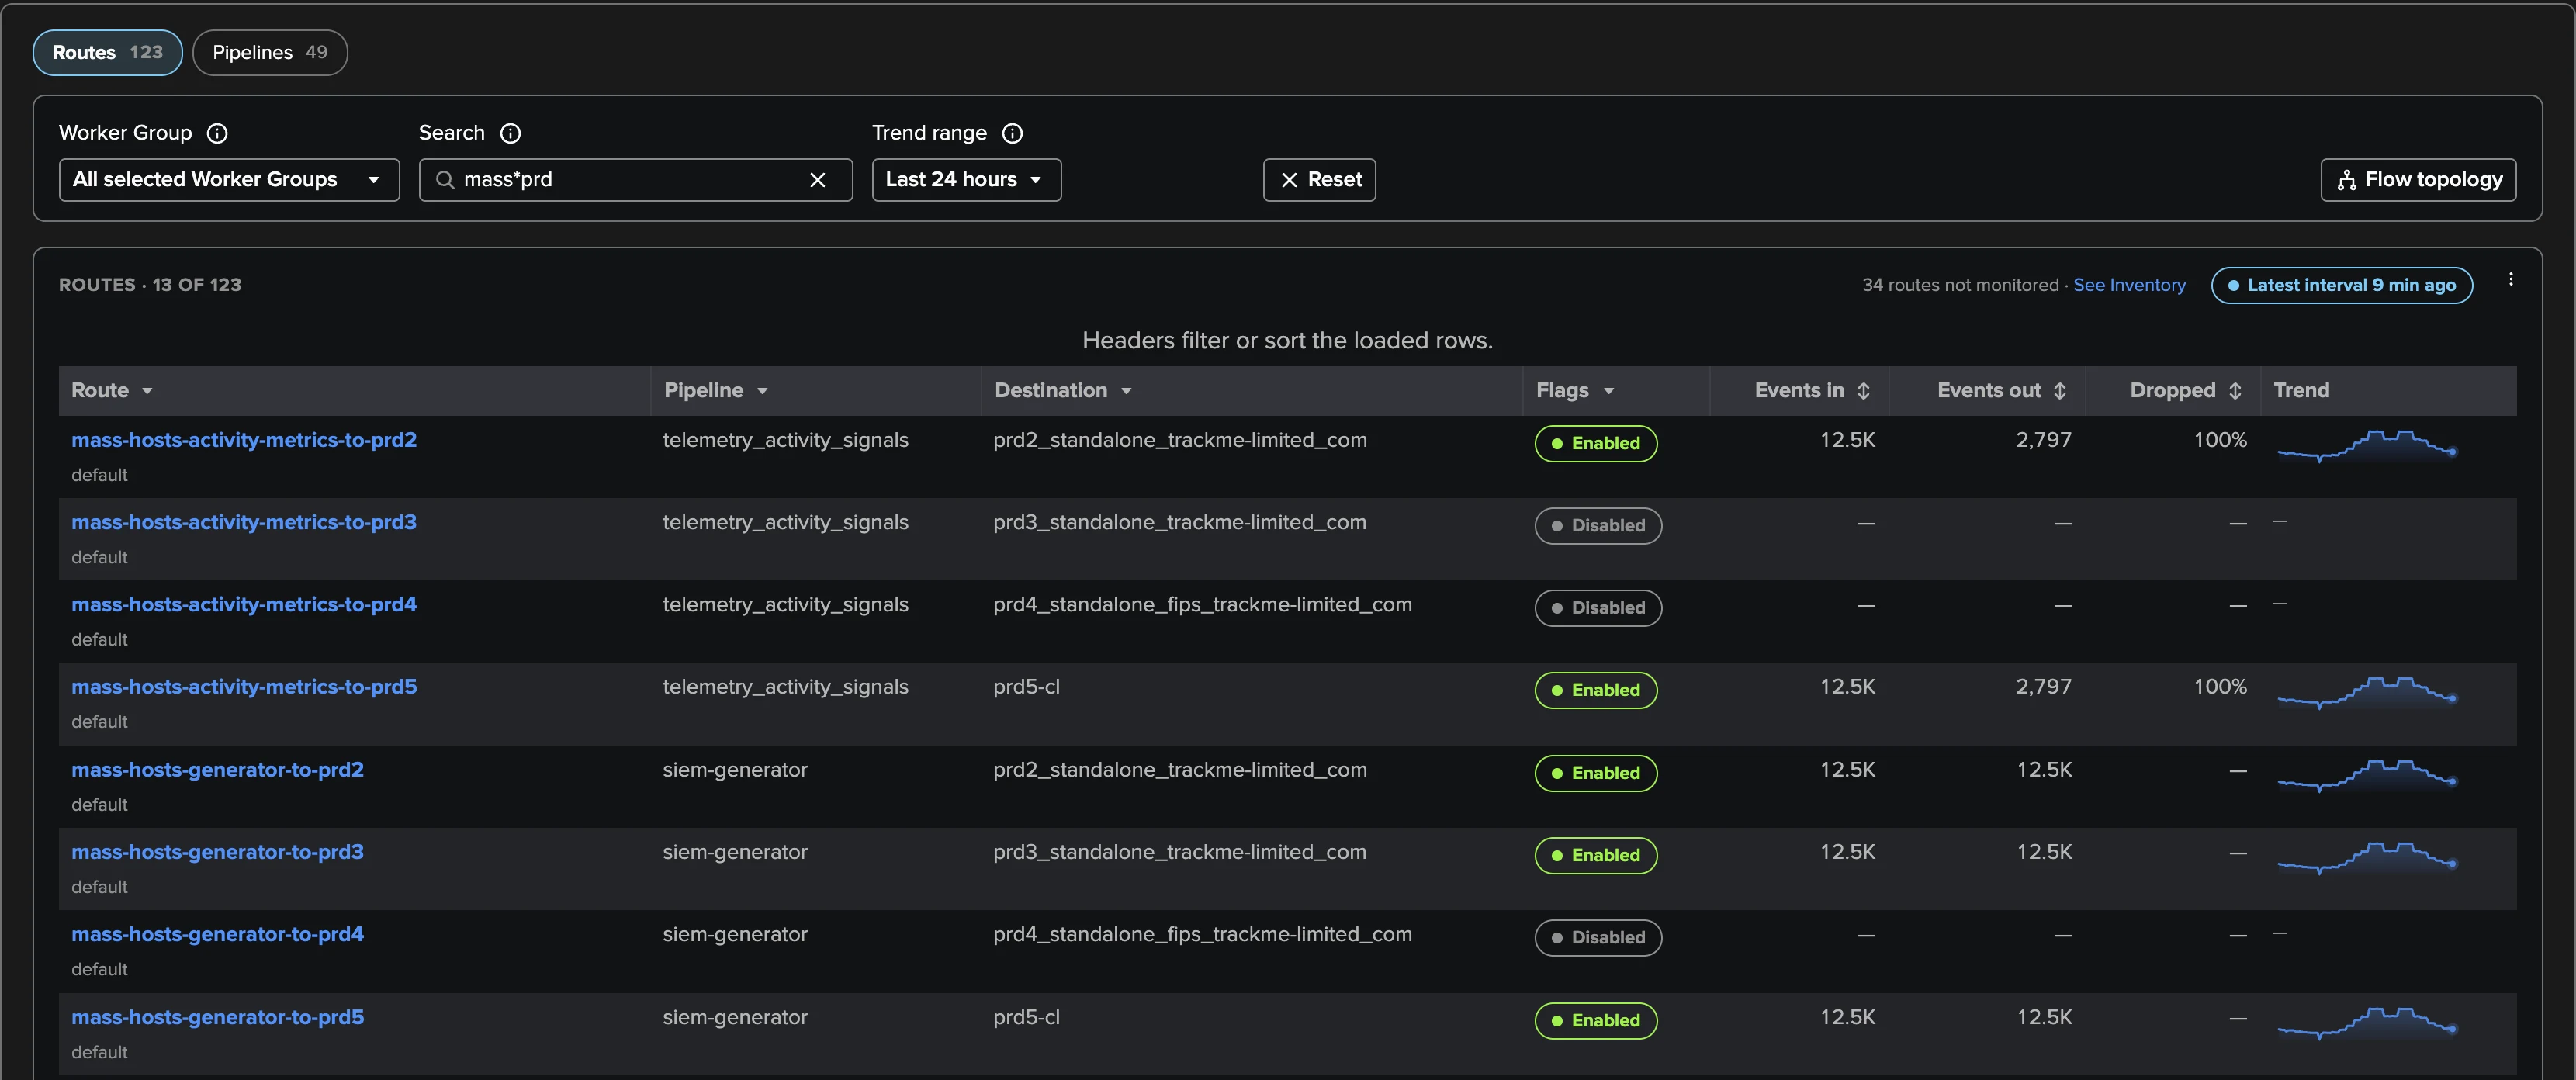Open route mass-hosts-activity-metrics-to-prd4

244,604
